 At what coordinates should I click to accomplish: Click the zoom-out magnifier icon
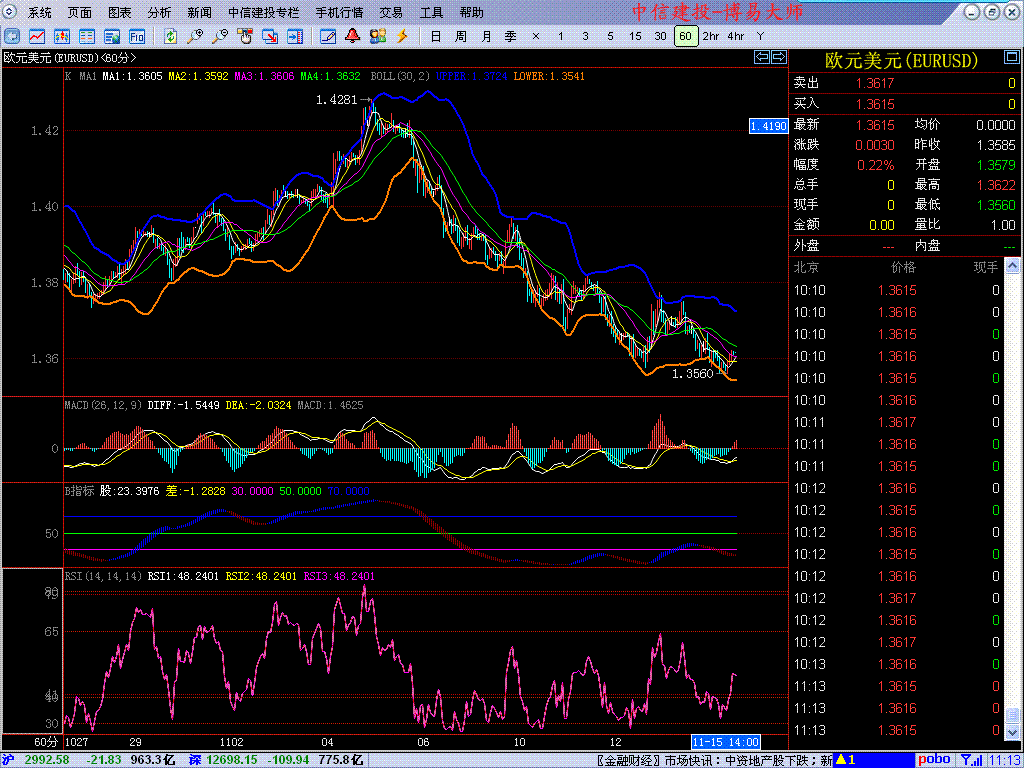pyautogui.click(x=220, y=36)
